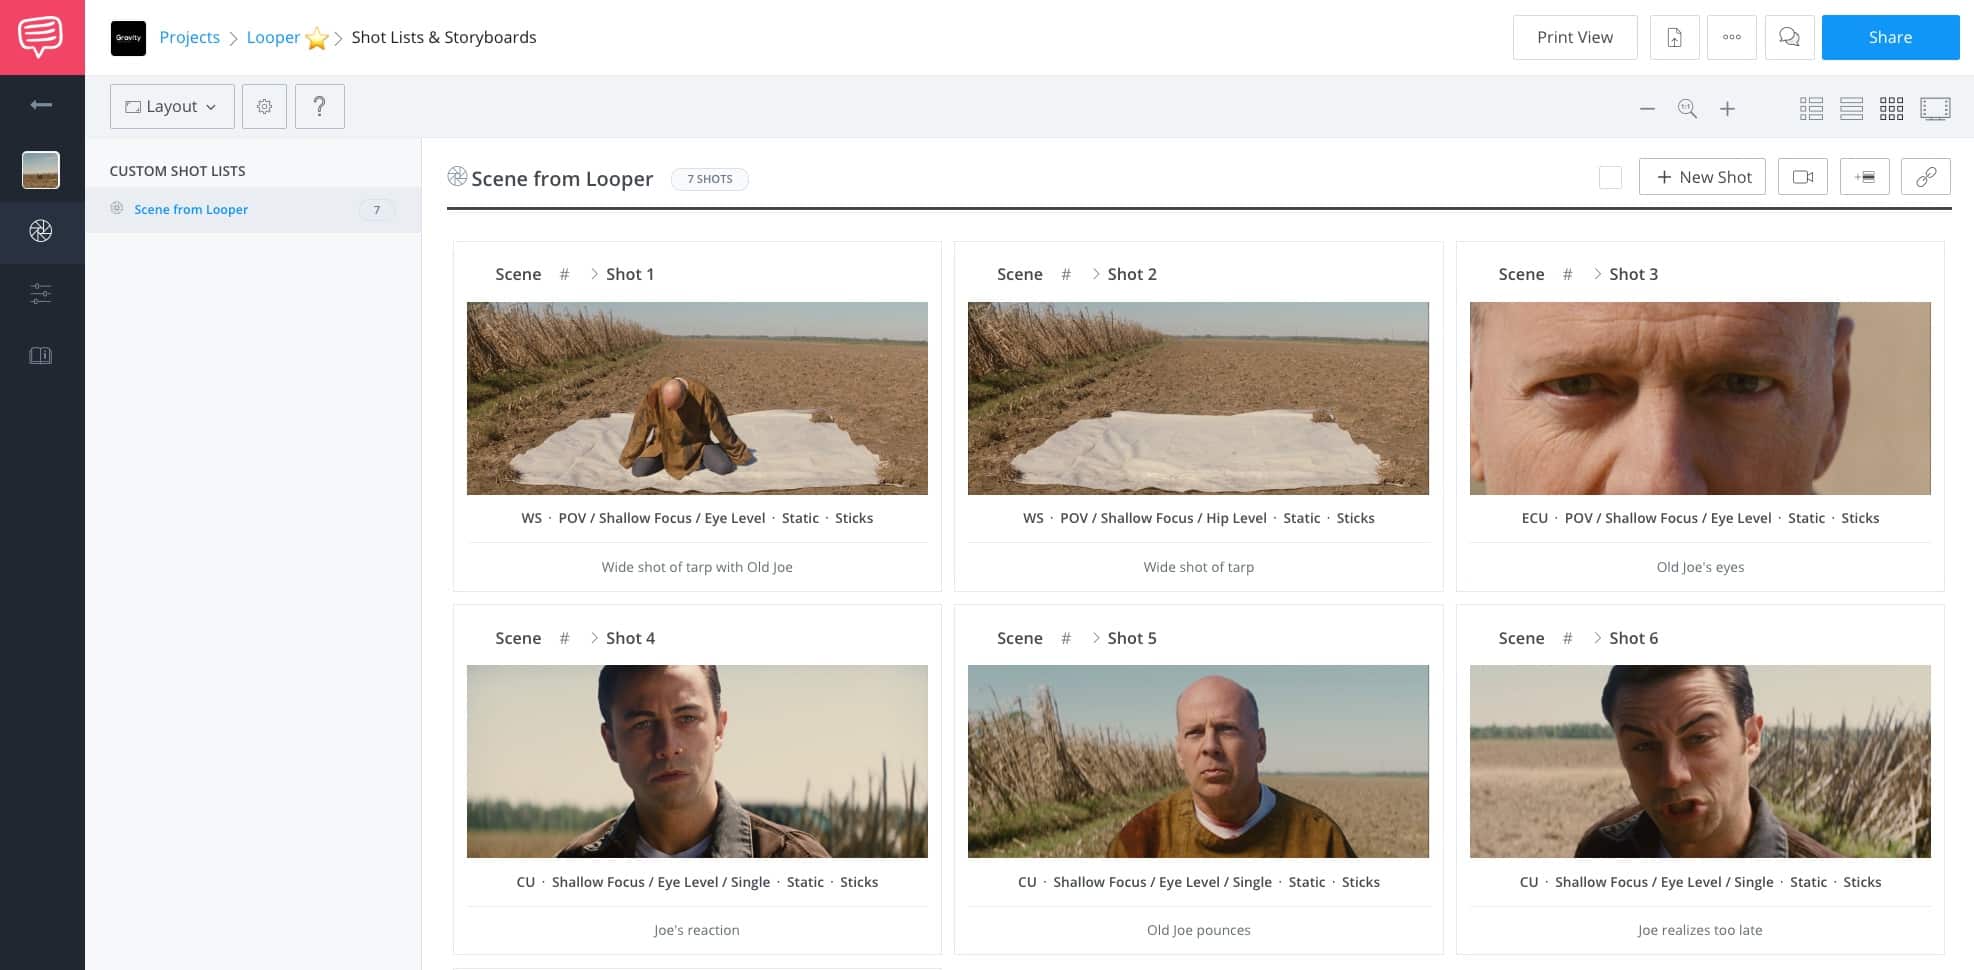Click the New Shot button

point(1702,177)
